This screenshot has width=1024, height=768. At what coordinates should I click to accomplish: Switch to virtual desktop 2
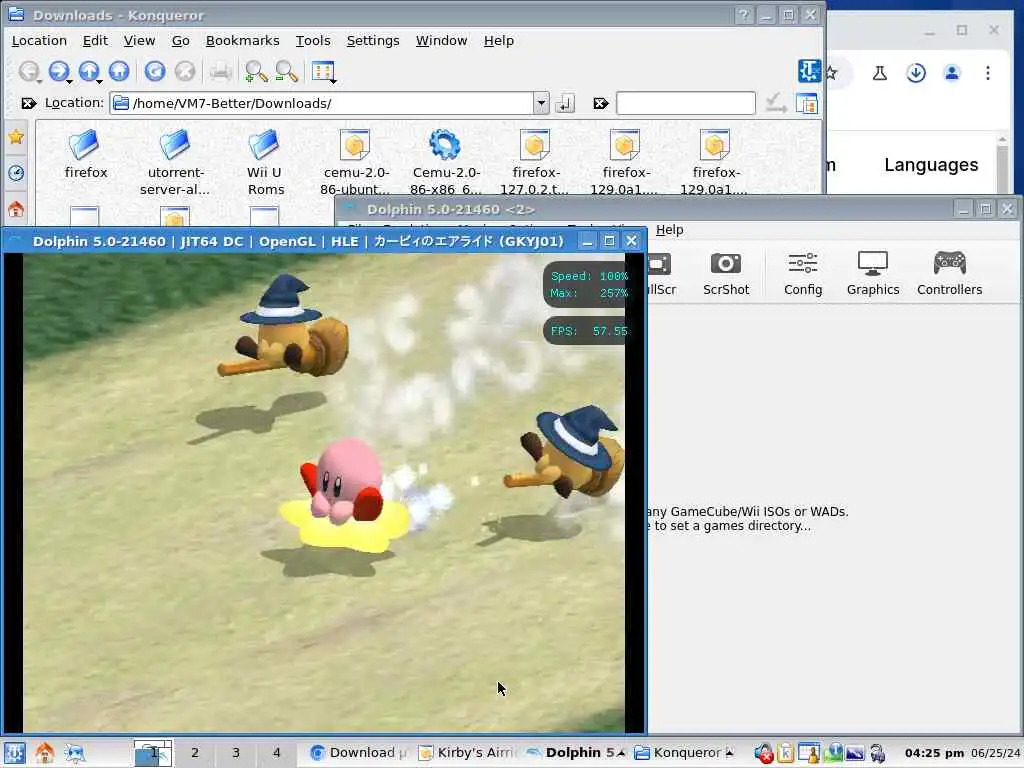click(x=195, y=753)
